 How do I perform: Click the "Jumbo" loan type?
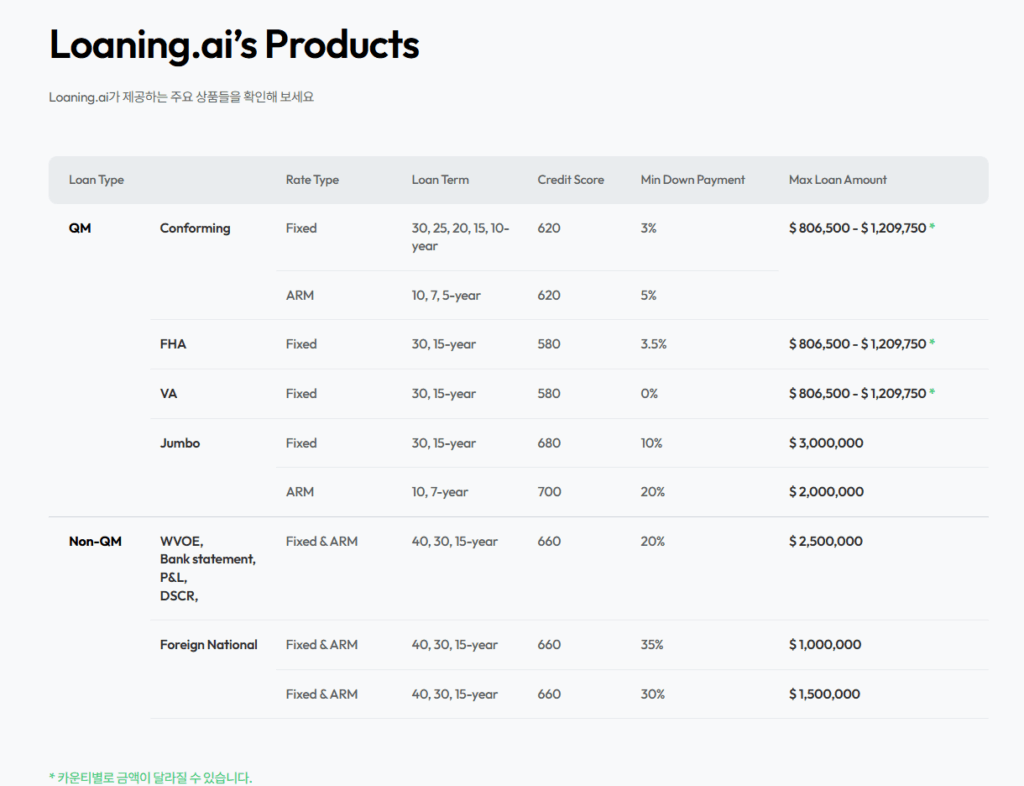click(x=180, y=443)
